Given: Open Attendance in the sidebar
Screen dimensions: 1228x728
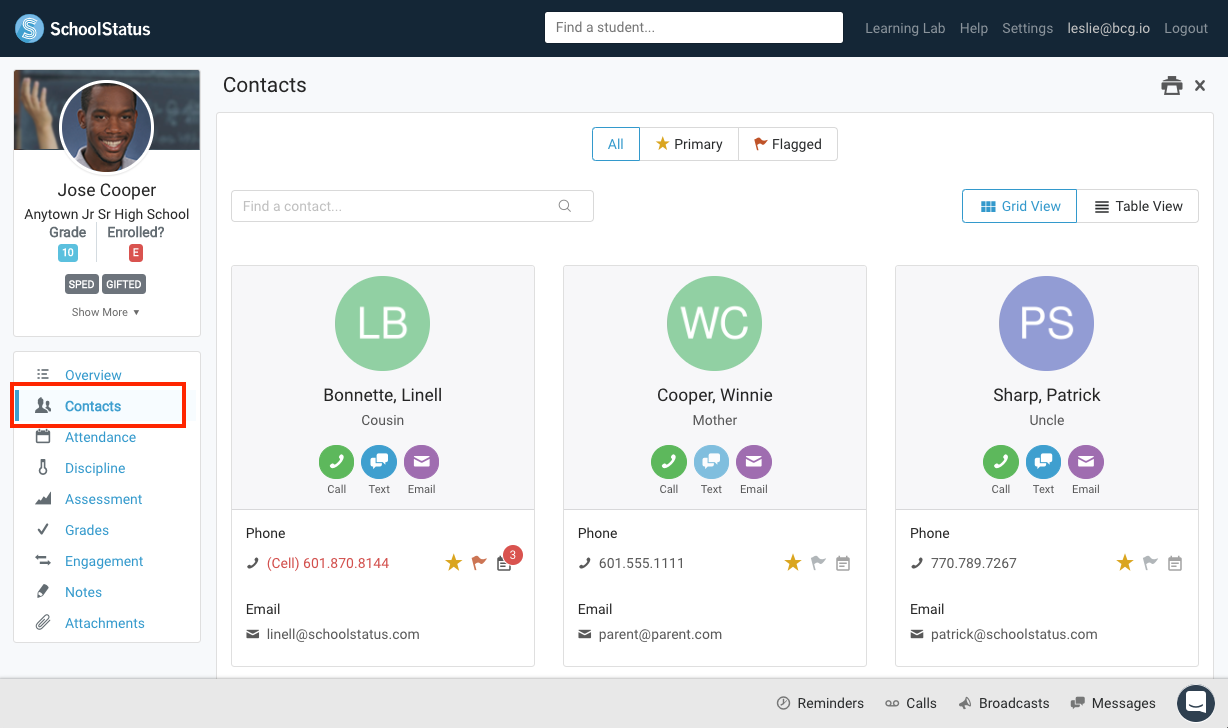Looking at the screenshot, I should pos(100,437).
